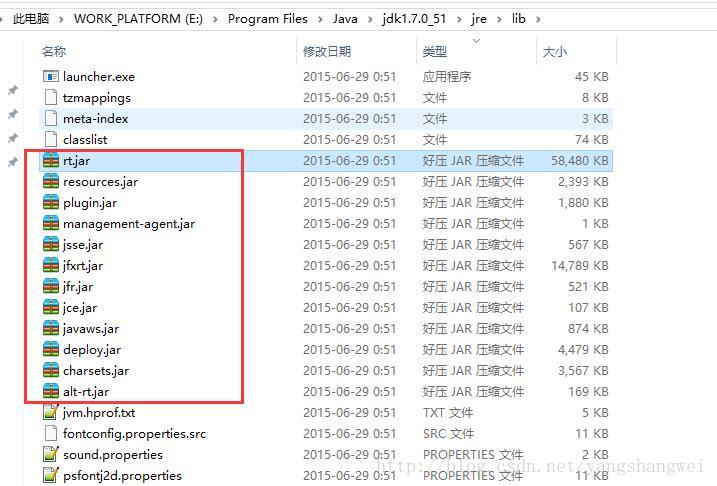
Task: Click the pin icon beside tzmappings row
Action: (13, 90)
